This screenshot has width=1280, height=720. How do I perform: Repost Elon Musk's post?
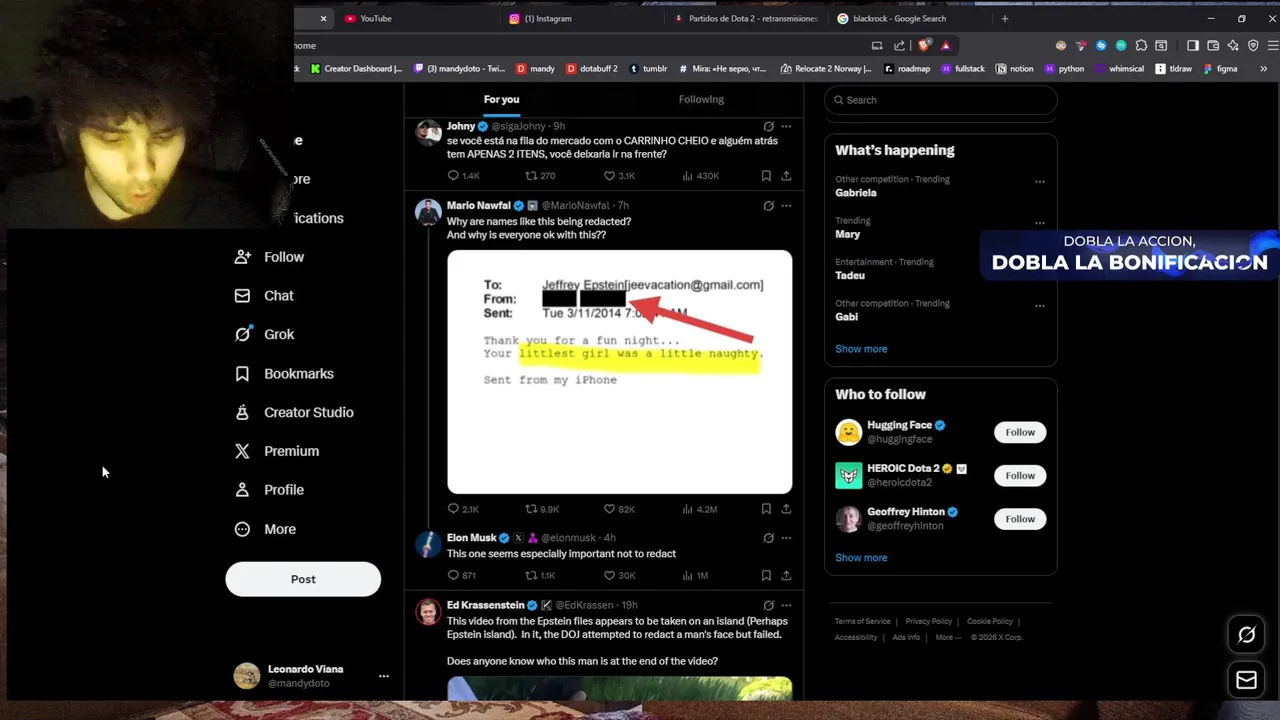pyautogui.click(x=540, y=575)
